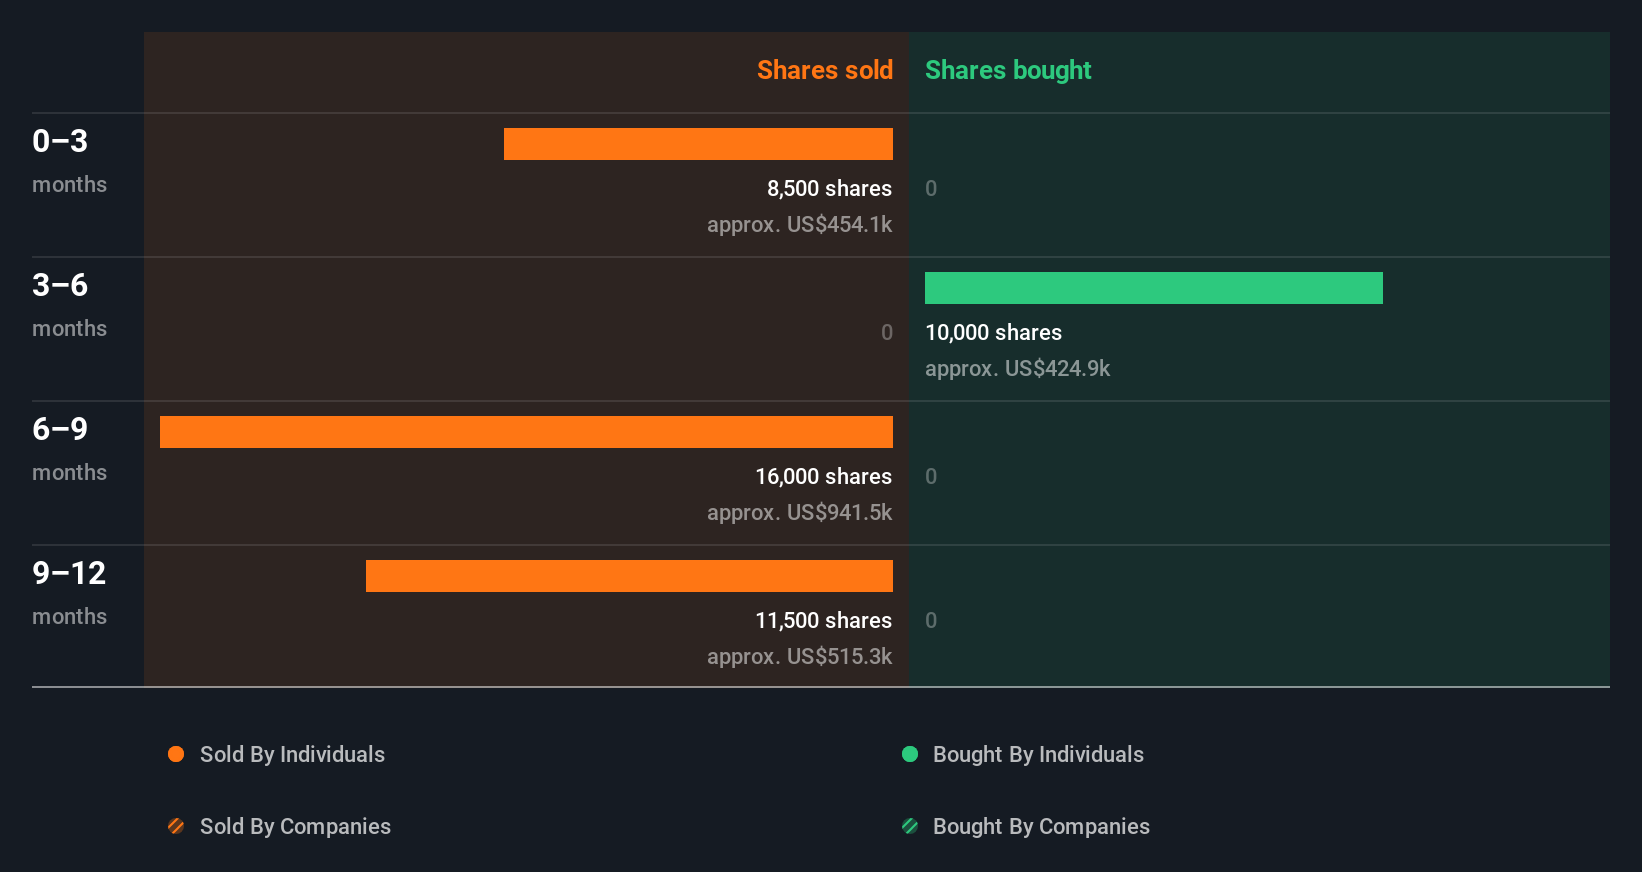Click the 0–3 months orange sold bar
The height and width of the screenshot is (872, 1642).
[x=698, y=144]
